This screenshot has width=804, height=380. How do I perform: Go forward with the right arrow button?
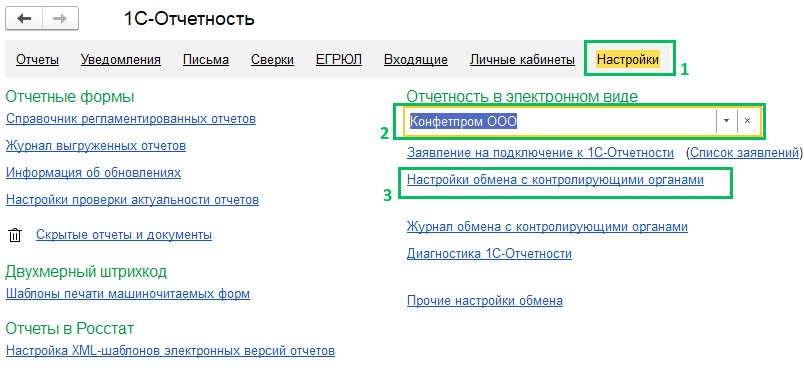(60, 18)
